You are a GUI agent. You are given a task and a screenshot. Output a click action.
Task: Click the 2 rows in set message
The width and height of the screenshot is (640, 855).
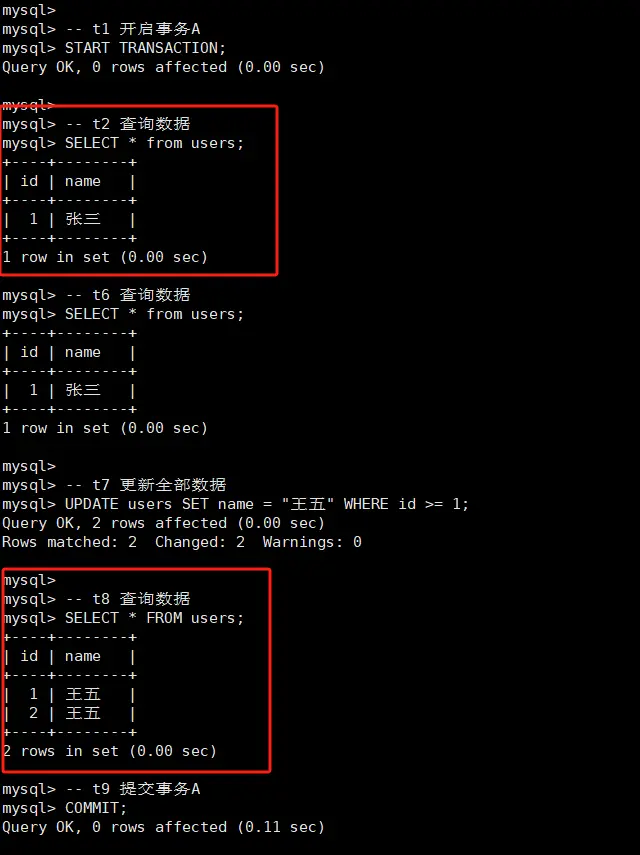[x=110, y=751]
